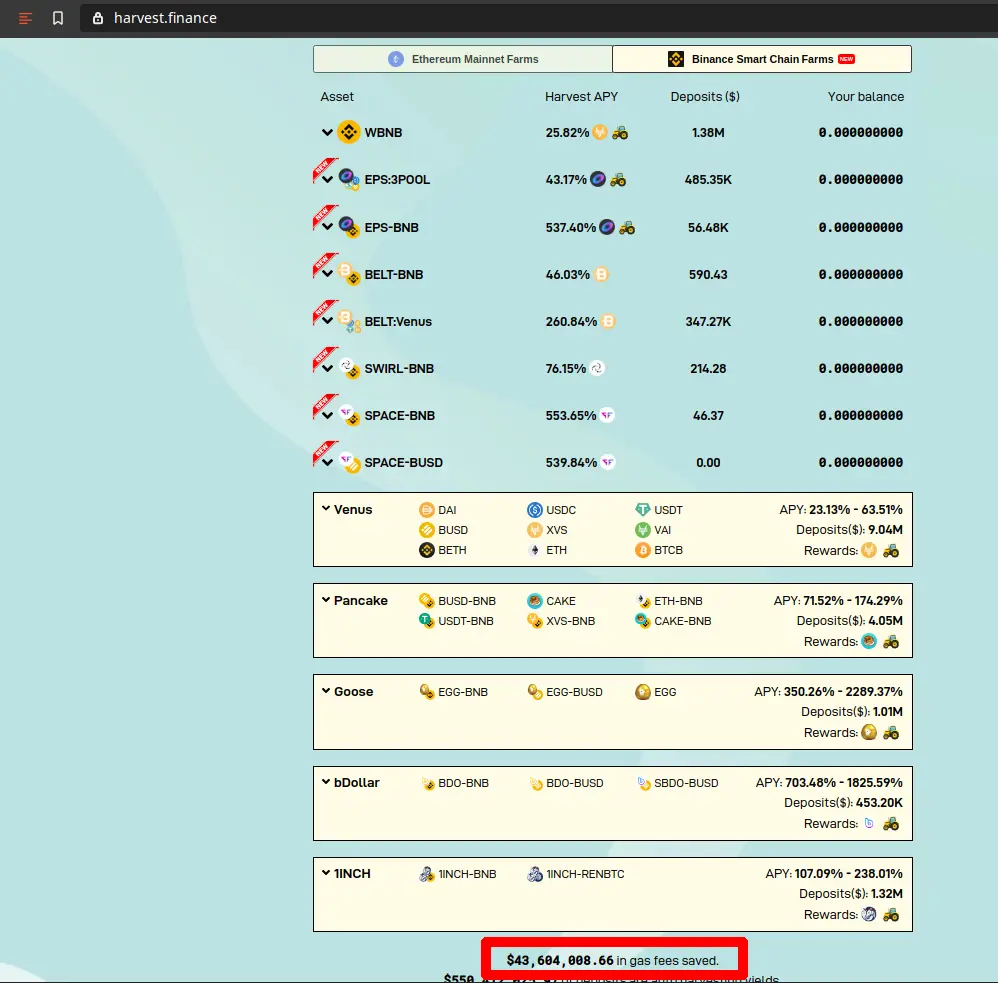Expand the SPACE-BUSD row chevron
Image resolution: width=998 pixels, height=983 pixels.
tap(327, 463)
